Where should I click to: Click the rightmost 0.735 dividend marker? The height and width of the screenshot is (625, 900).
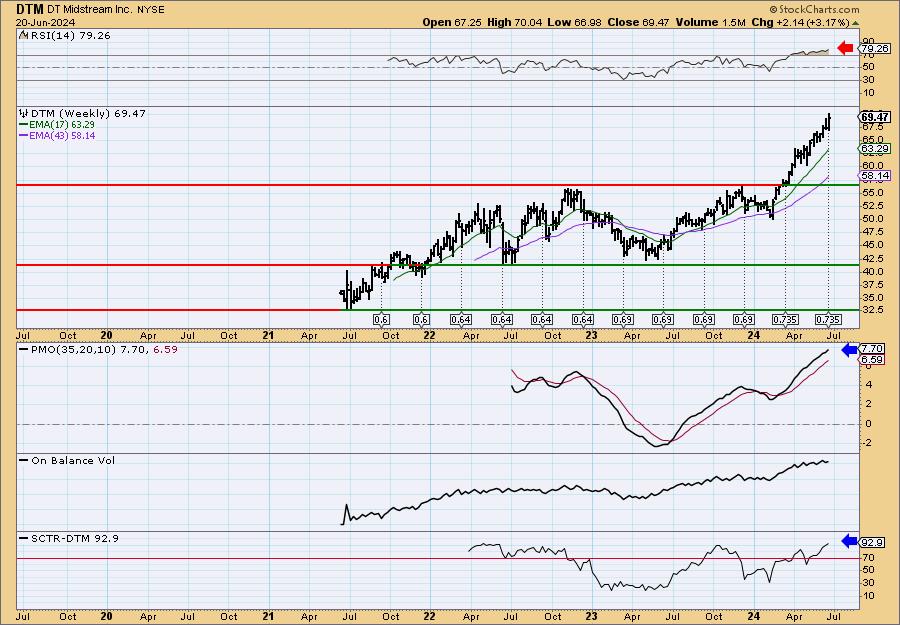pos(828,320)
